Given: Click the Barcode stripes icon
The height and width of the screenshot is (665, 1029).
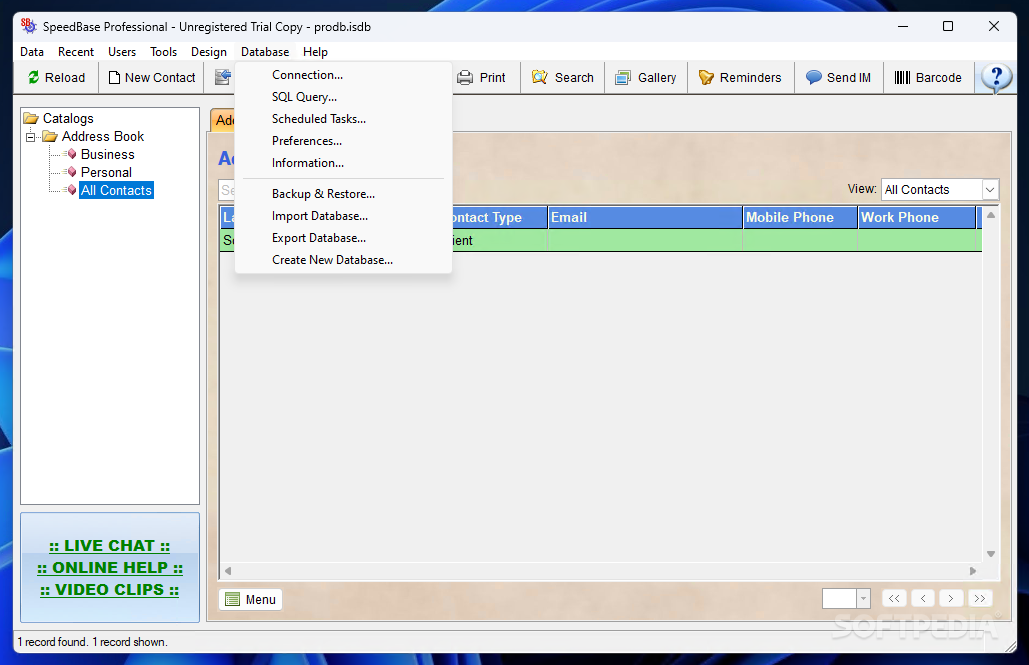Looking at the screenshot, I should tap(902, 77).
